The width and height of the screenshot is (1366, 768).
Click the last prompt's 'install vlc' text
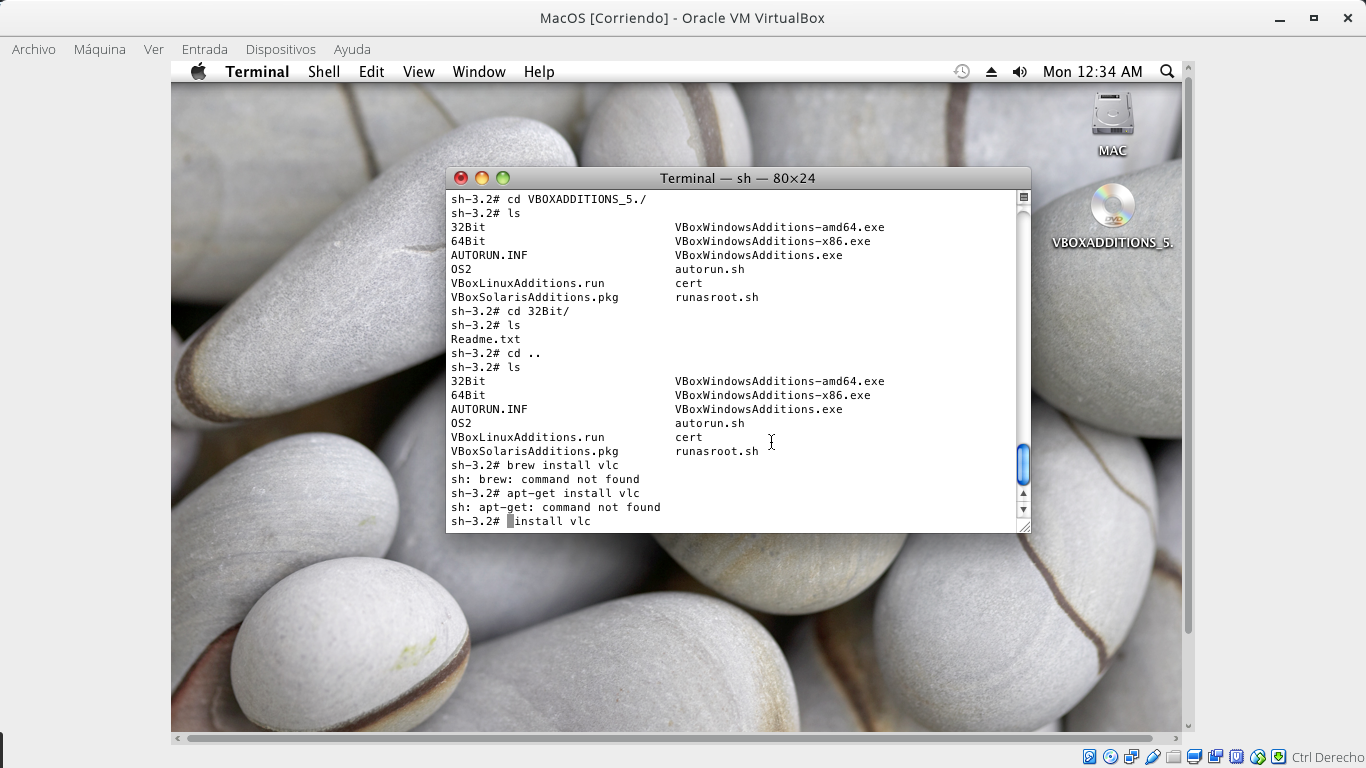(x=553, y=521)
